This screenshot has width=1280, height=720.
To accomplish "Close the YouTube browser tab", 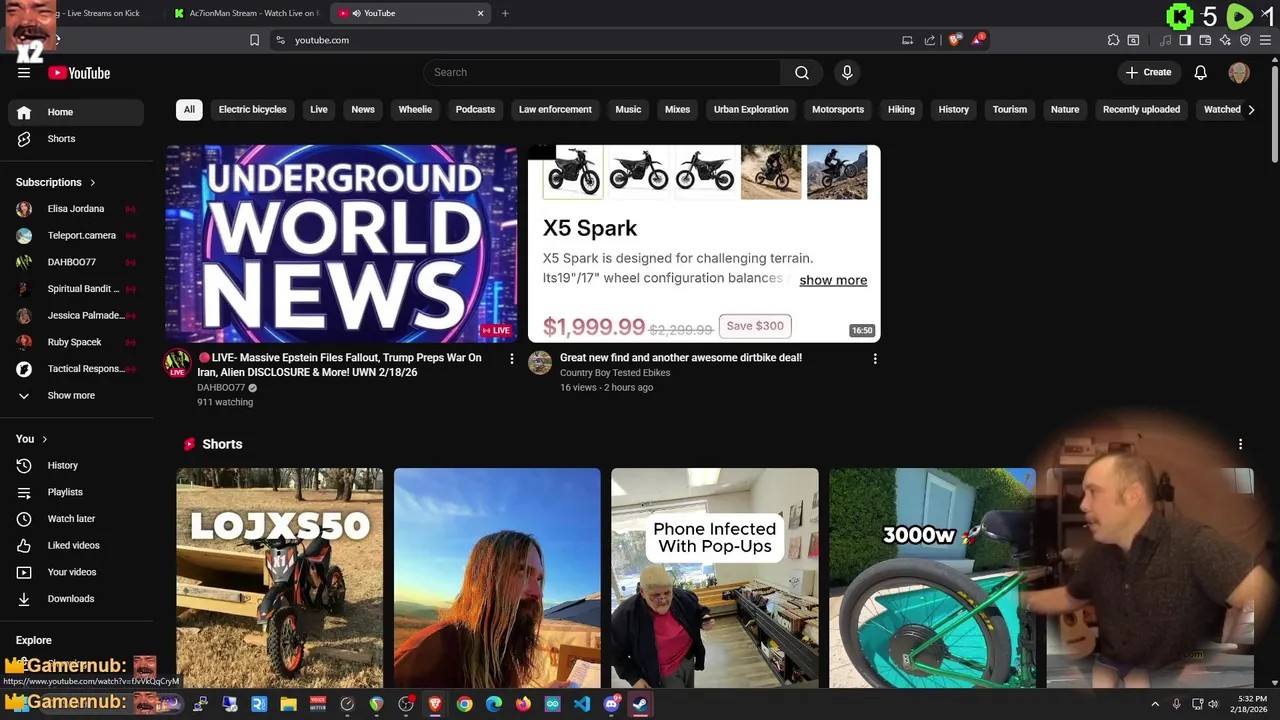I will (480, 13).
